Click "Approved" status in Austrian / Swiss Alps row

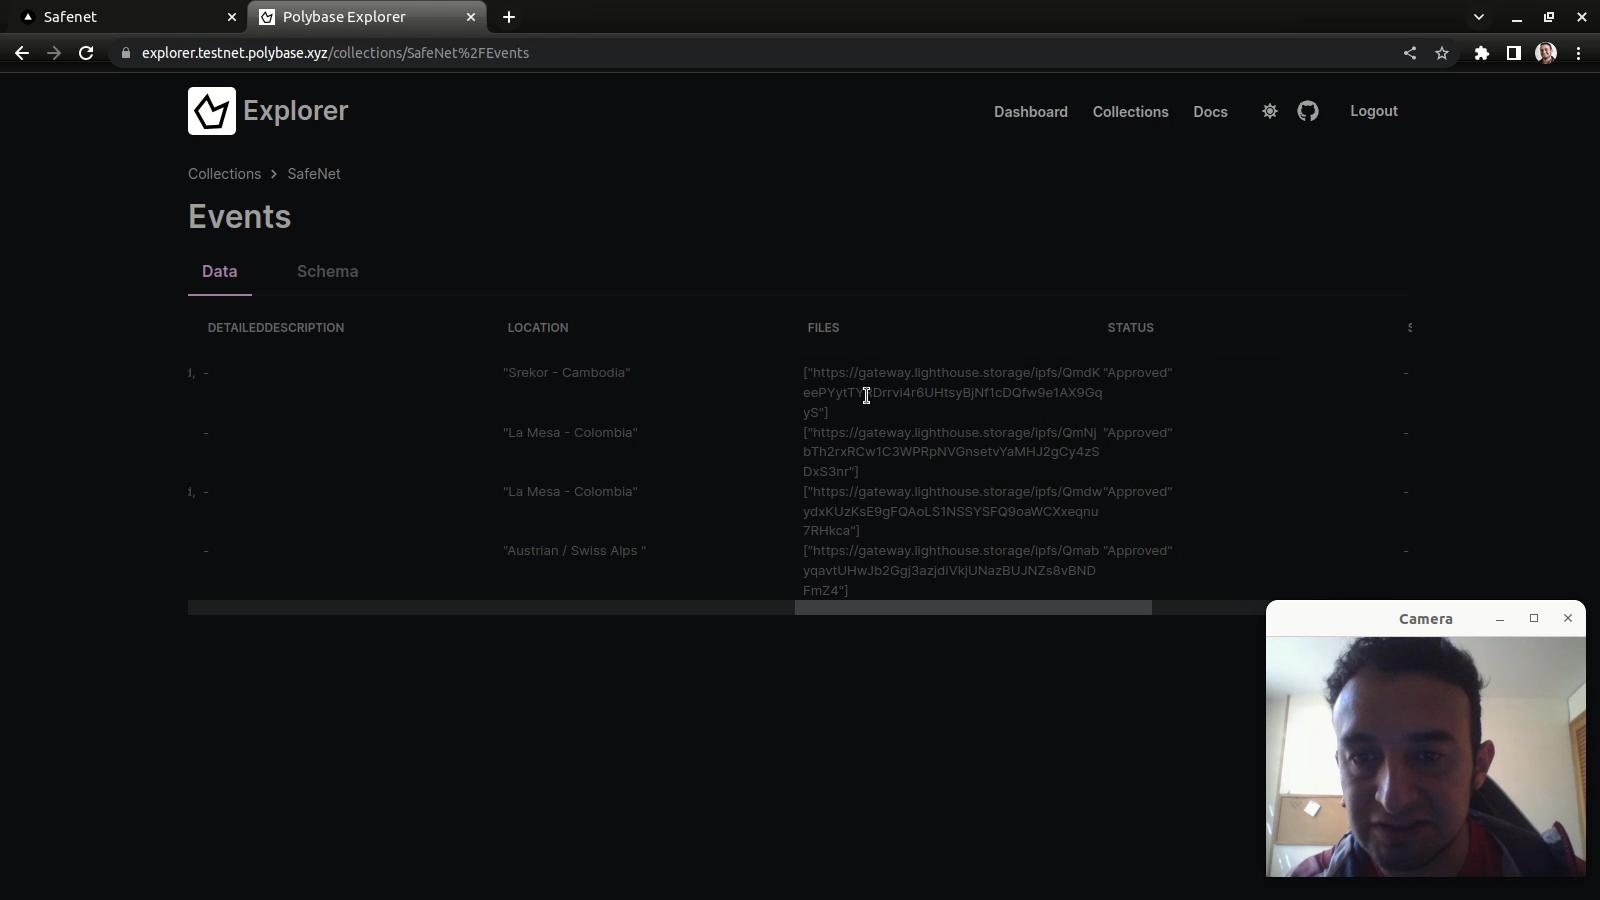pos(1138,551)
